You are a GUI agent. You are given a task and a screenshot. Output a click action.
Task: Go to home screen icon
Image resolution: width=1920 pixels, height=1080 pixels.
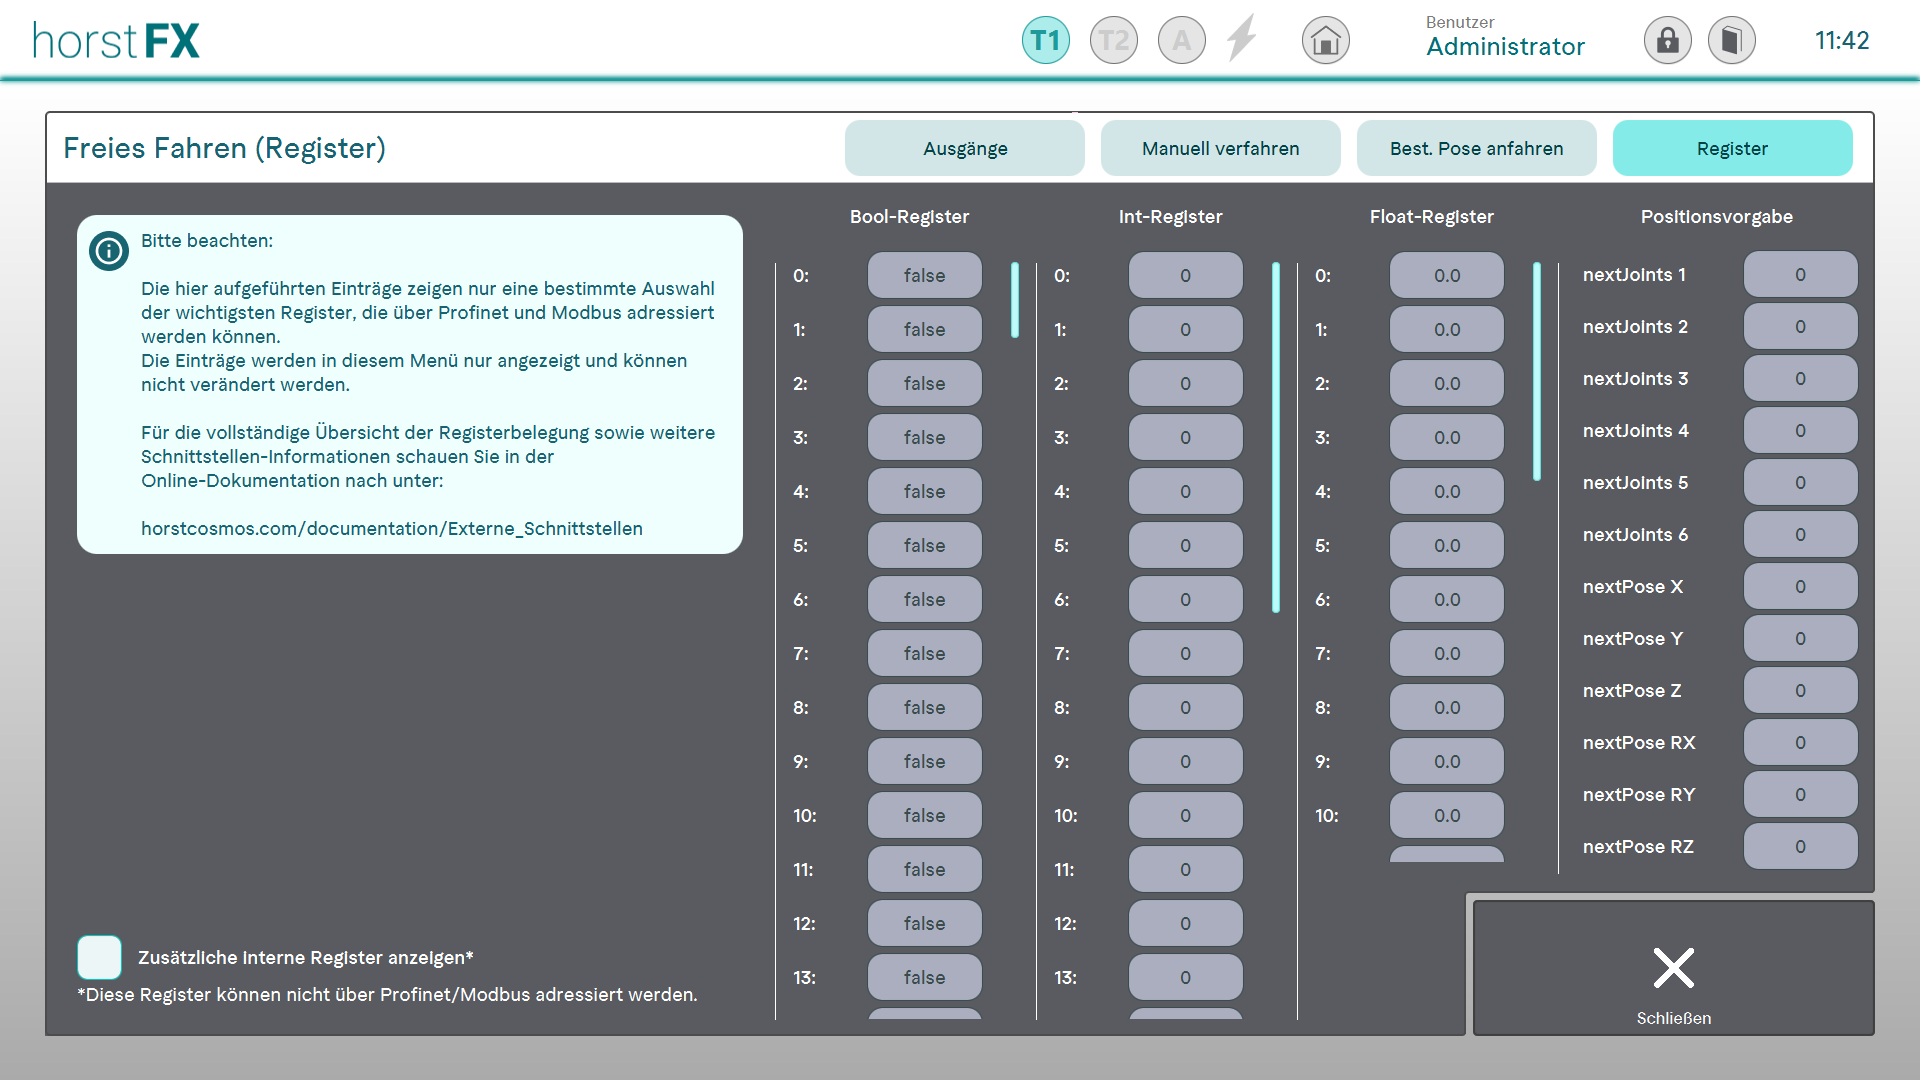tap(1325, 41)
